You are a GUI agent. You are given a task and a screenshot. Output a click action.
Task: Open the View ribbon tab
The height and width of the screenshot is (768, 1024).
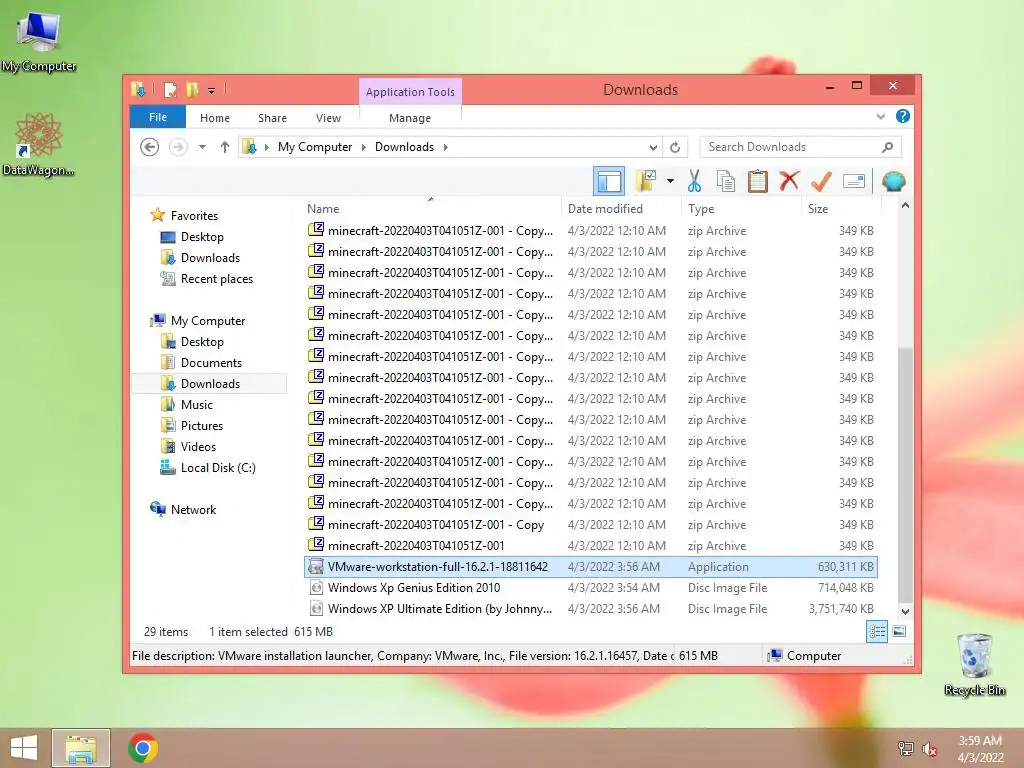328,118
